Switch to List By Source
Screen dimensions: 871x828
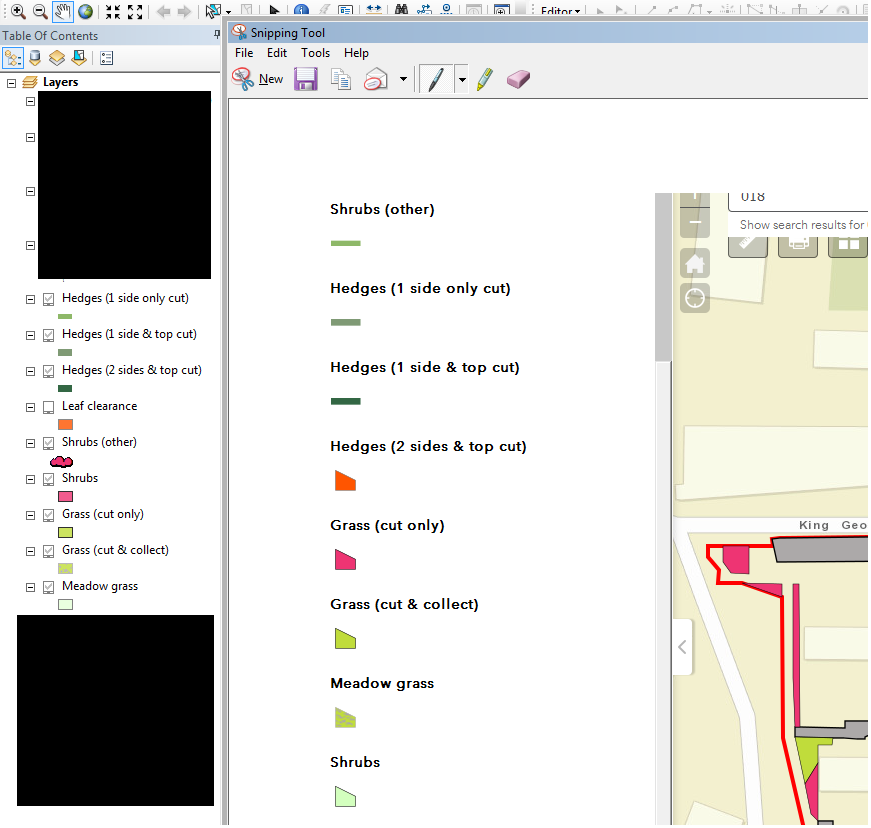[35, 58]
